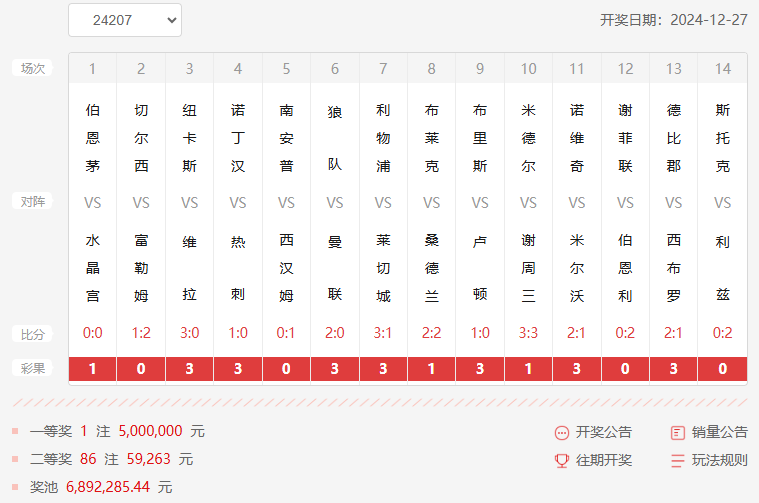Click away team 维拉 in match 3

189,268
